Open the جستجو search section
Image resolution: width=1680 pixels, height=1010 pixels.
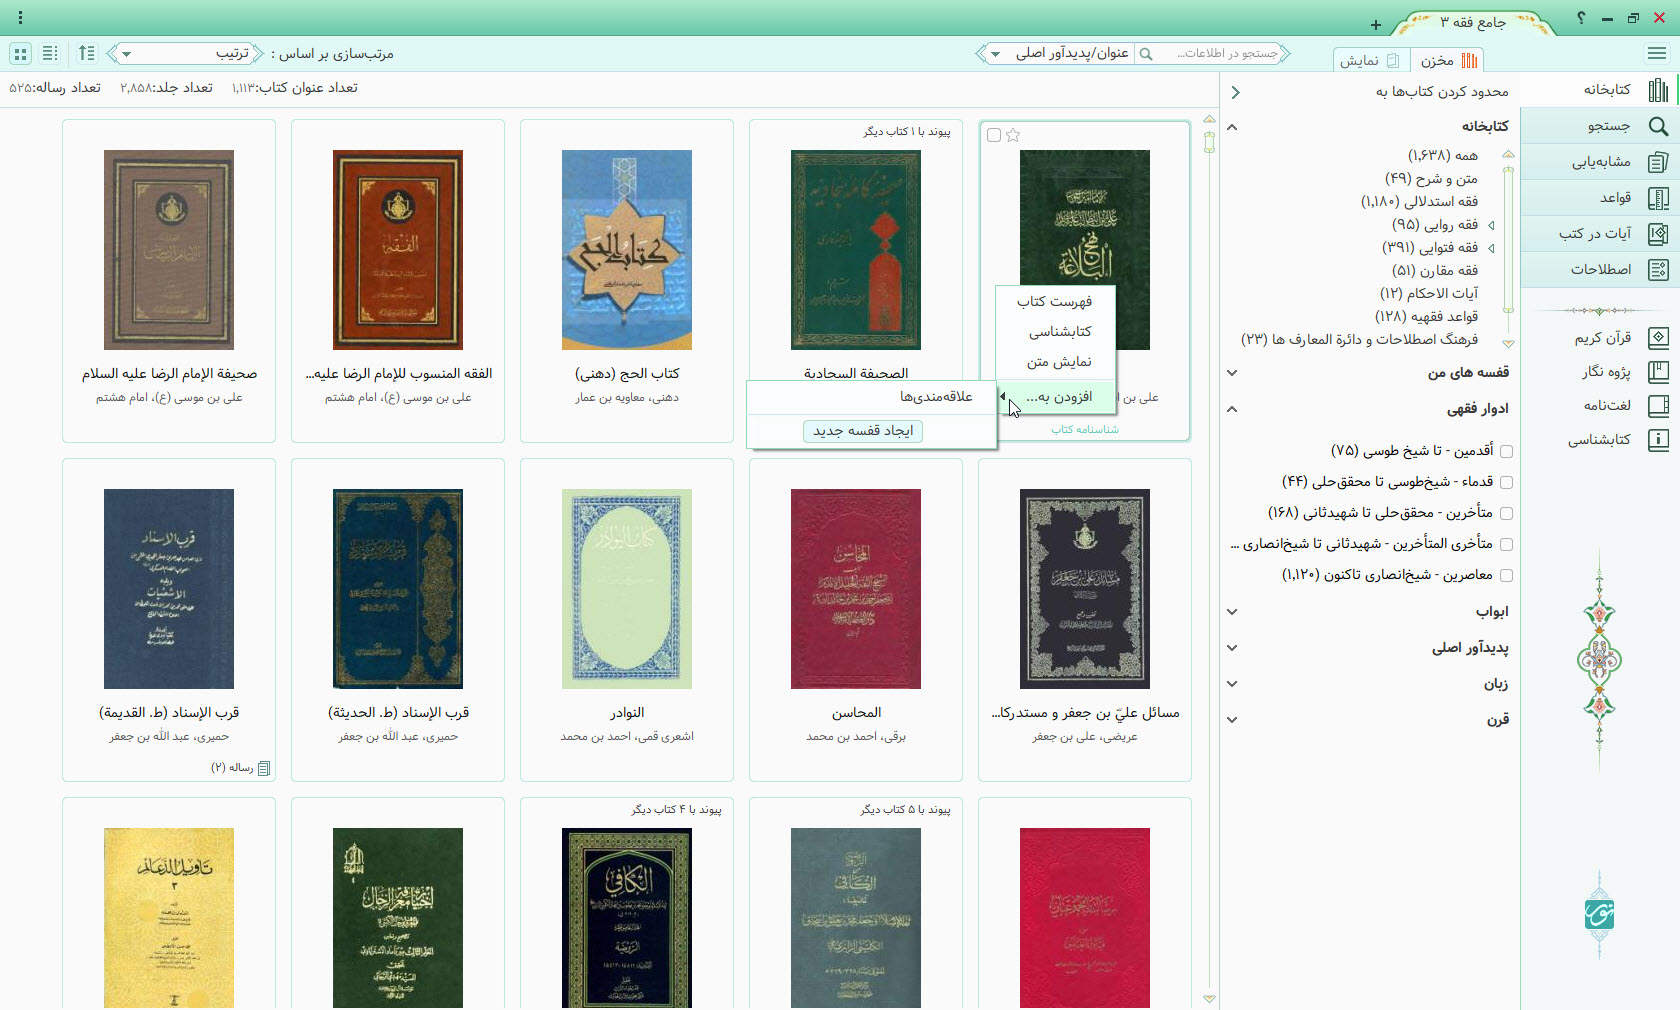1600,126
